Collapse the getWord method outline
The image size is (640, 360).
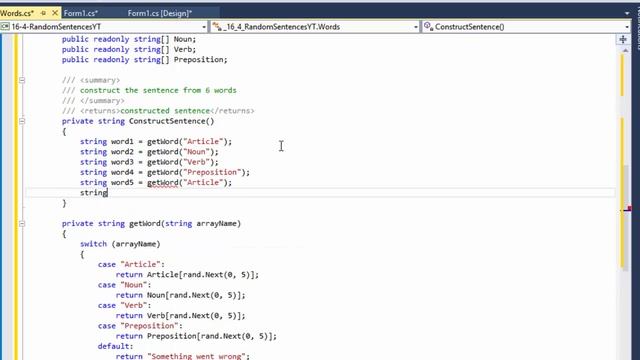[x=22, y=224]
